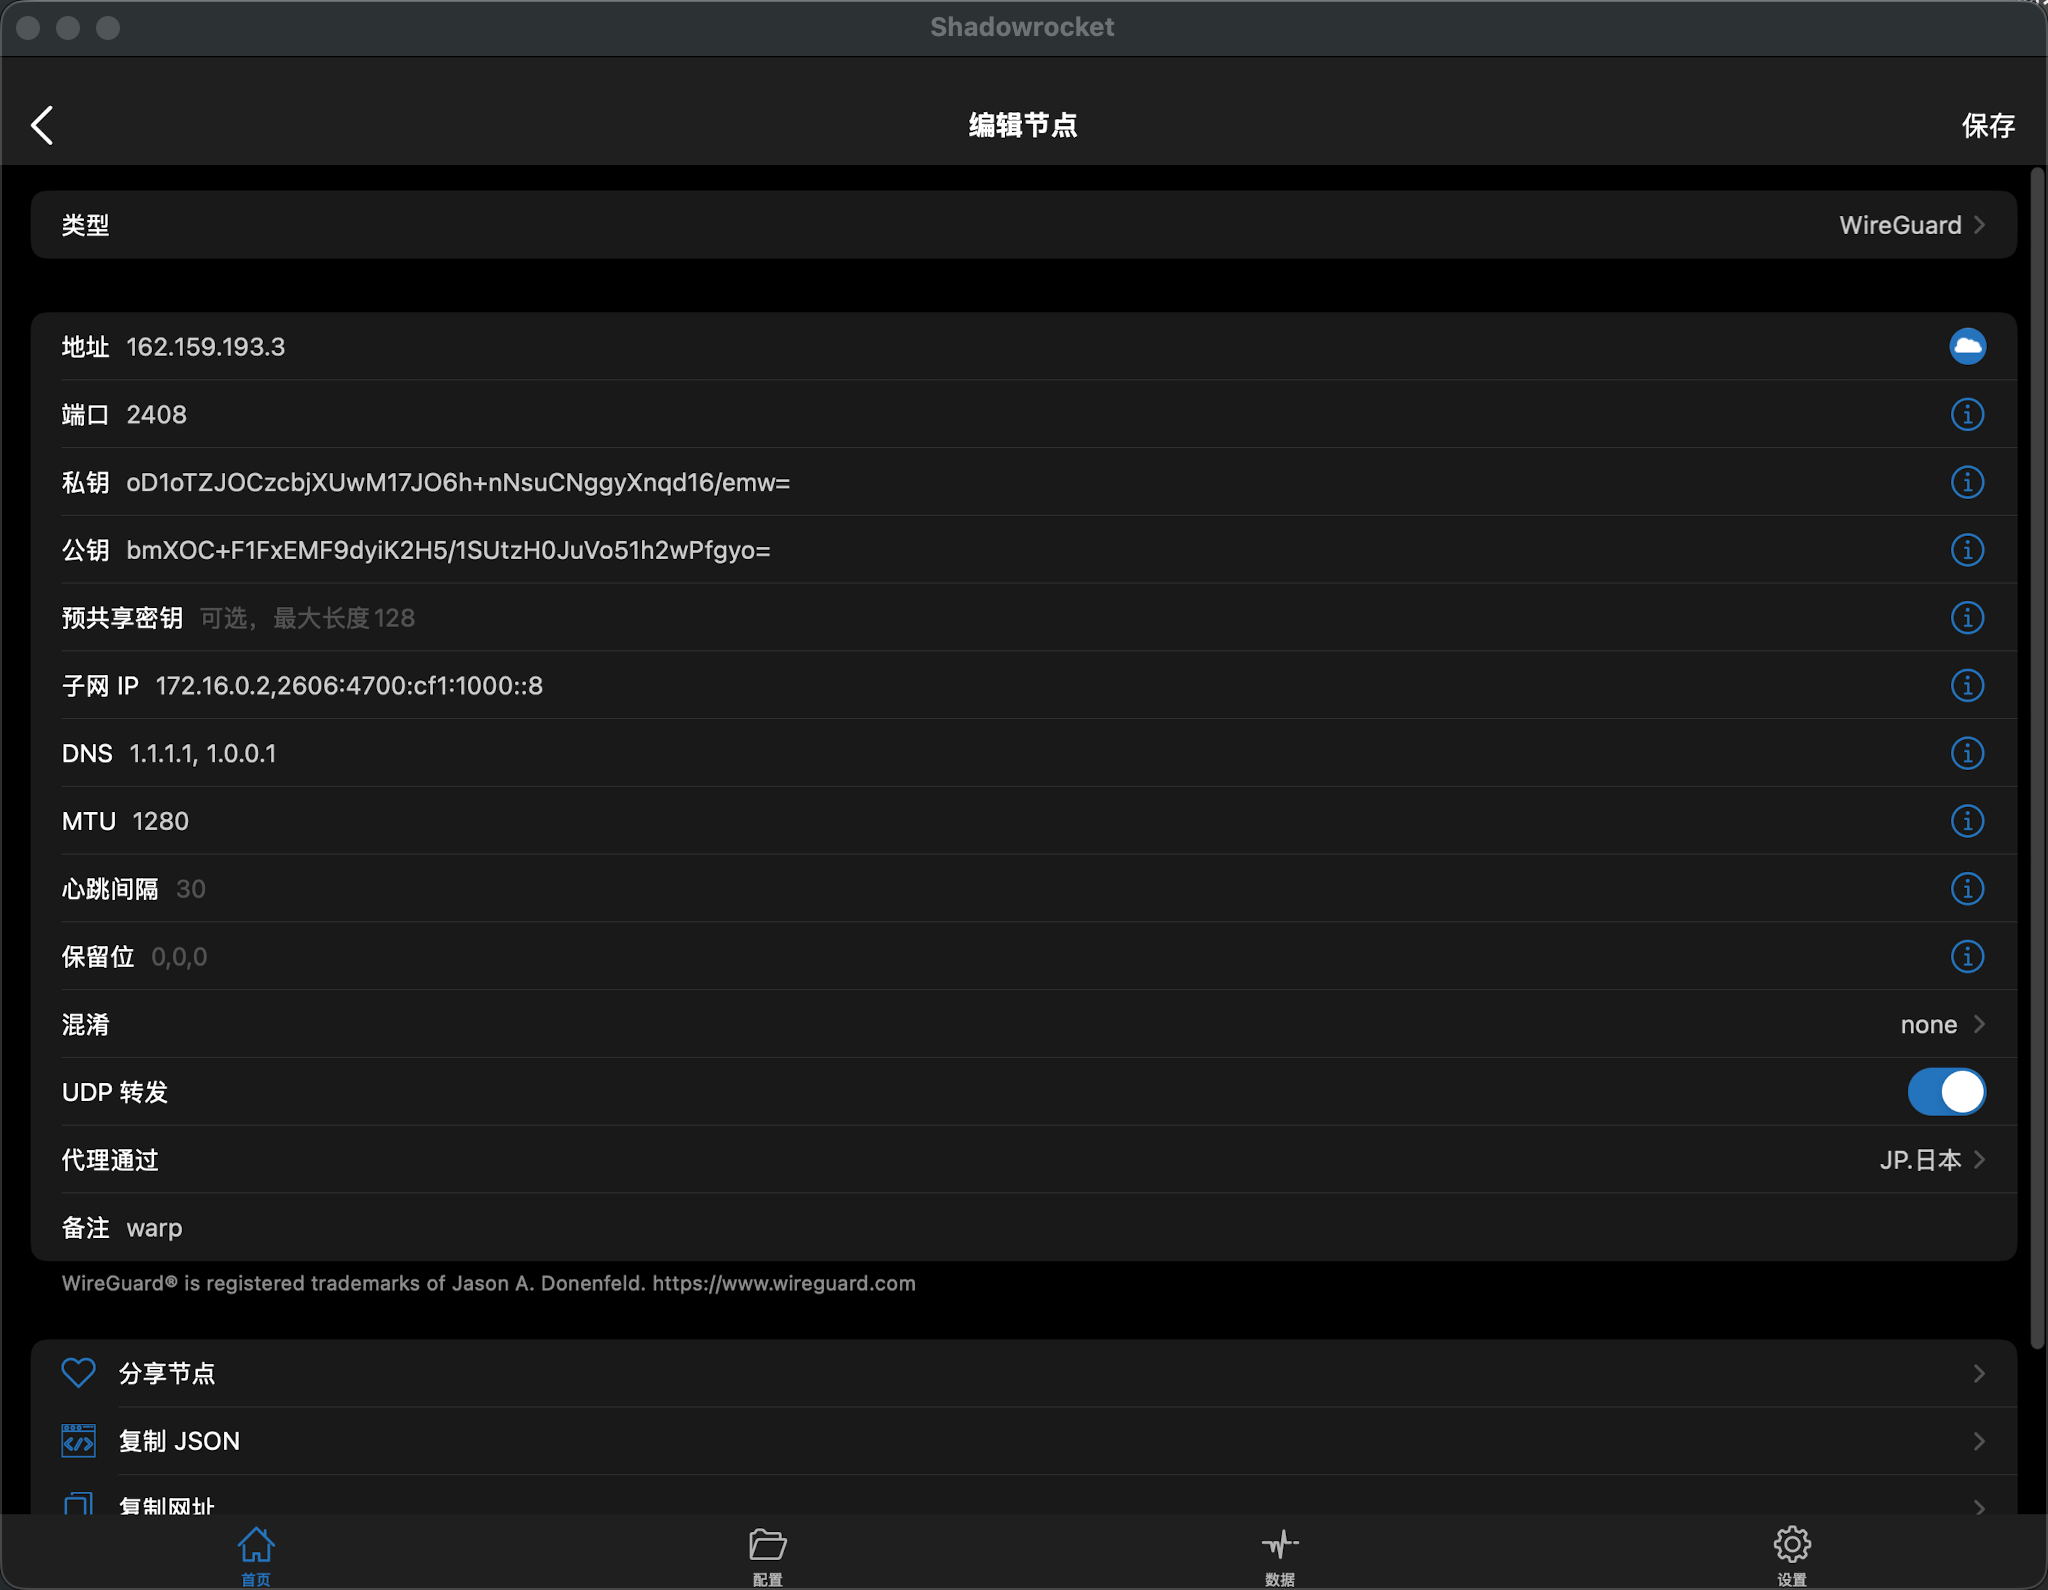Disable the UDP forwarding toggle
The image size is (2048, 1590).
tap(1945, 1092)
